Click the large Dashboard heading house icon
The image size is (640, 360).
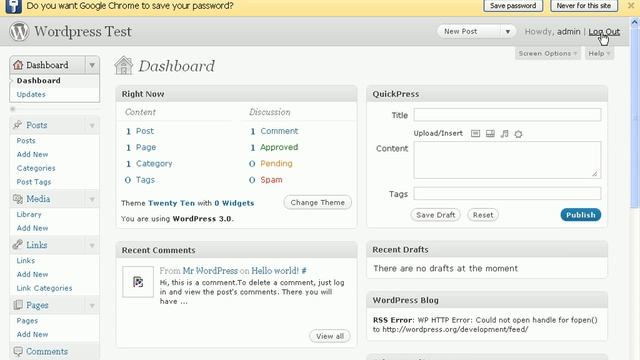point(124,65)
